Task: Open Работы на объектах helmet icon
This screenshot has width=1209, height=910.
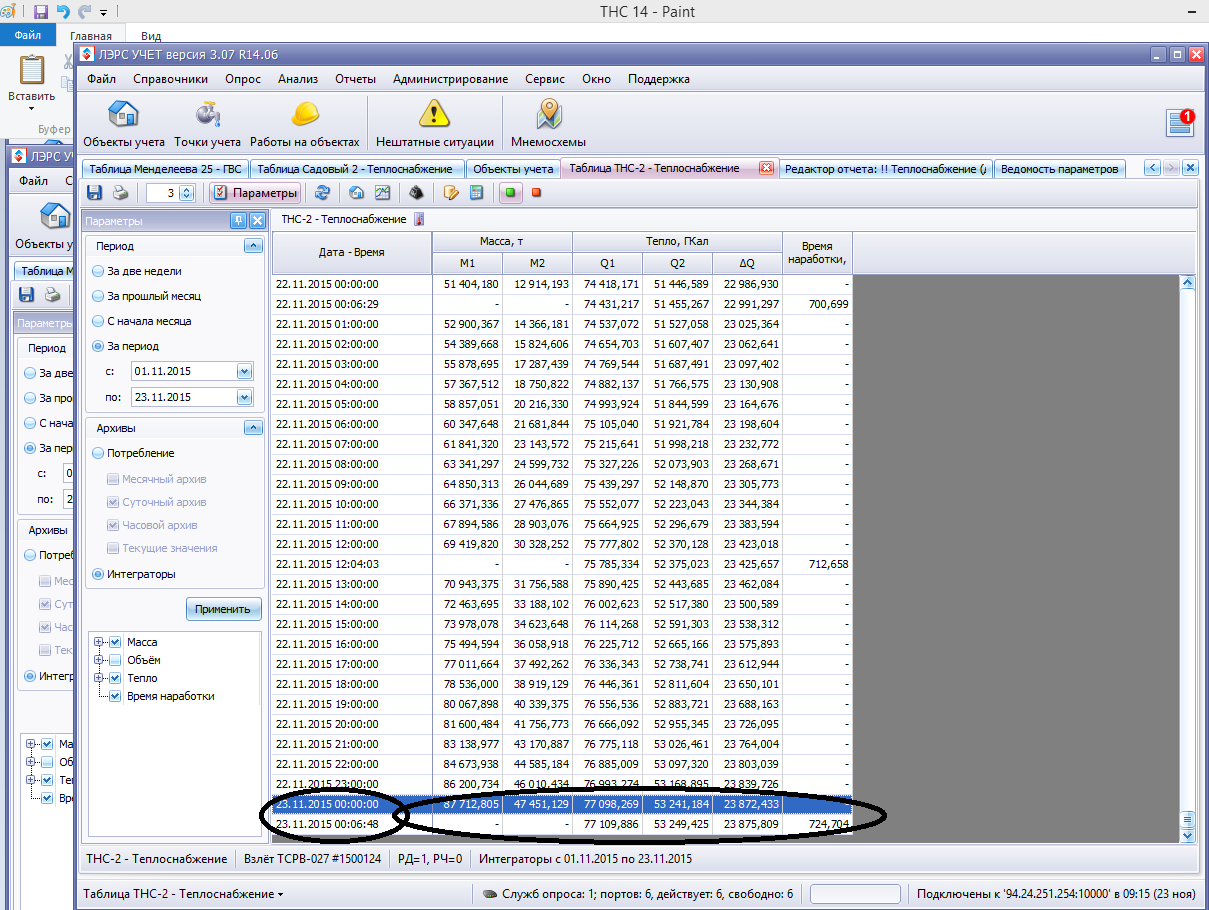Action: (304, 124)
